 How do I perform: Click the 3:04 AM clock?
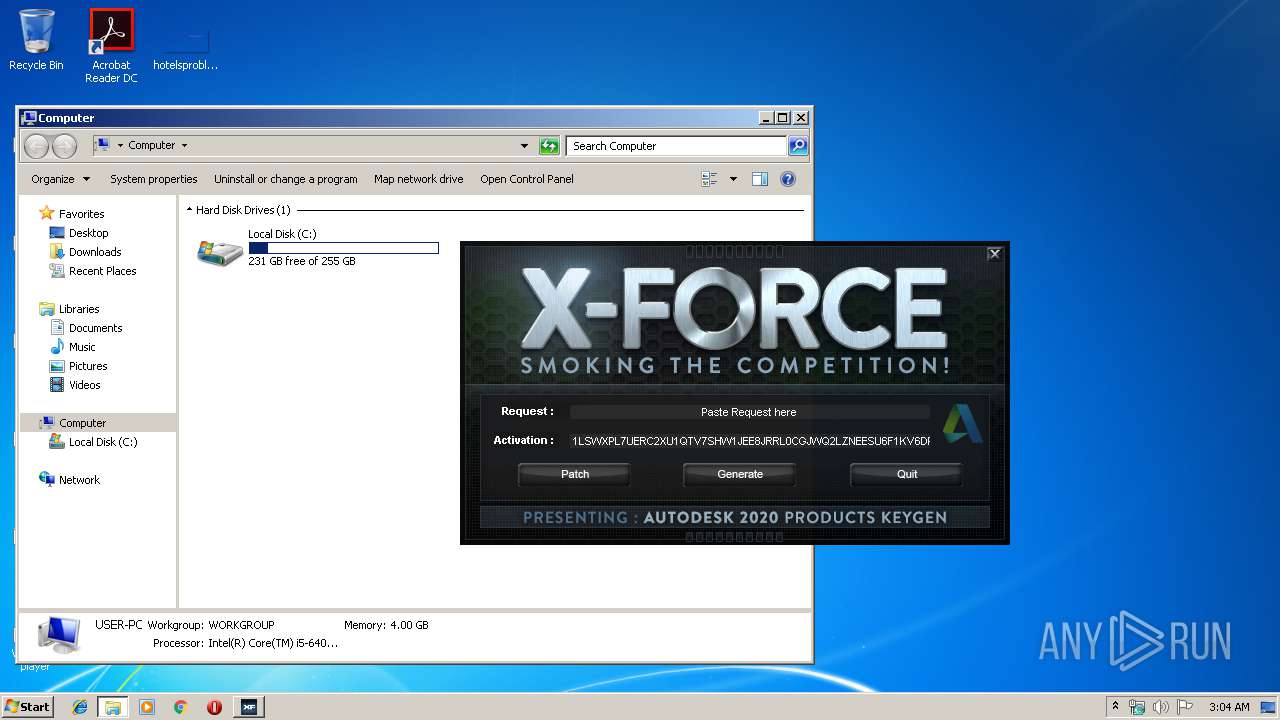(1229, 707)
